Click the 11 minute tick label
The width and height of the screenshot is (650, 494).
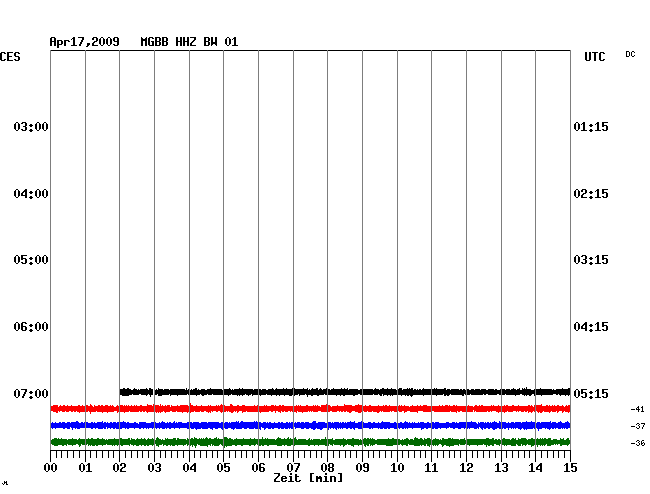[432, 468]
